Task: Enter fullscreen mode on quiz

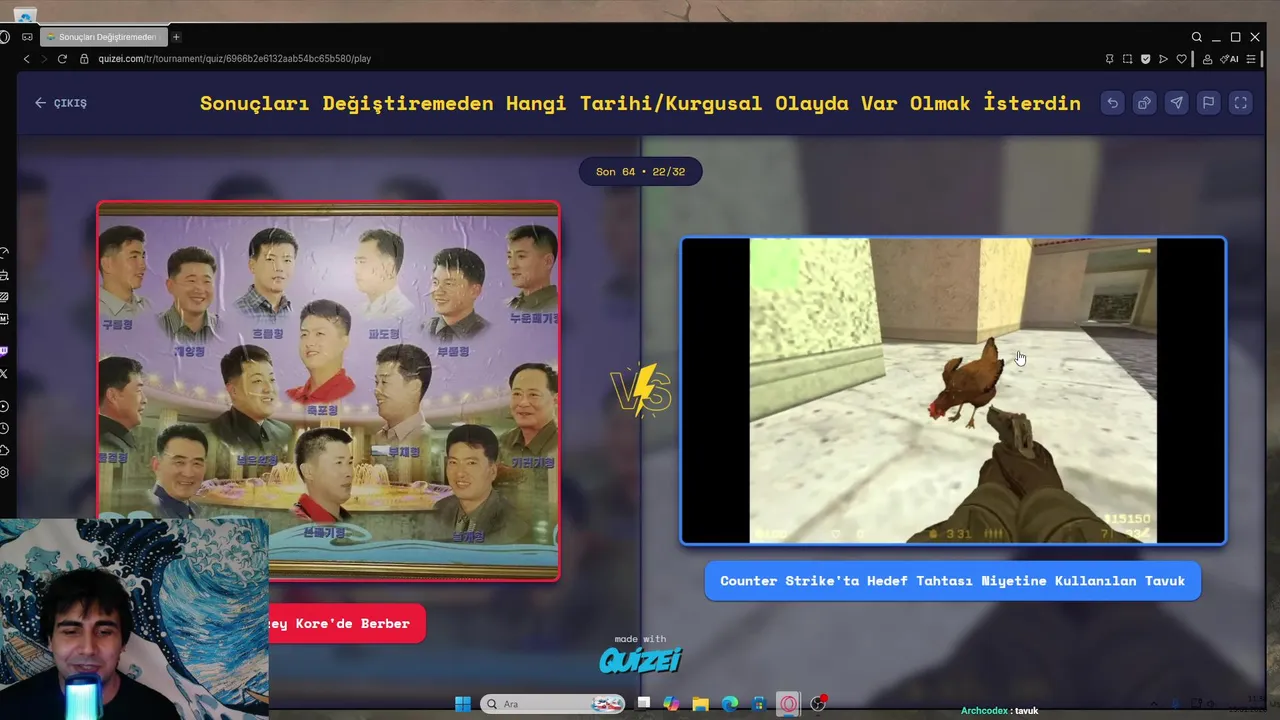Action: [1240, 103]
